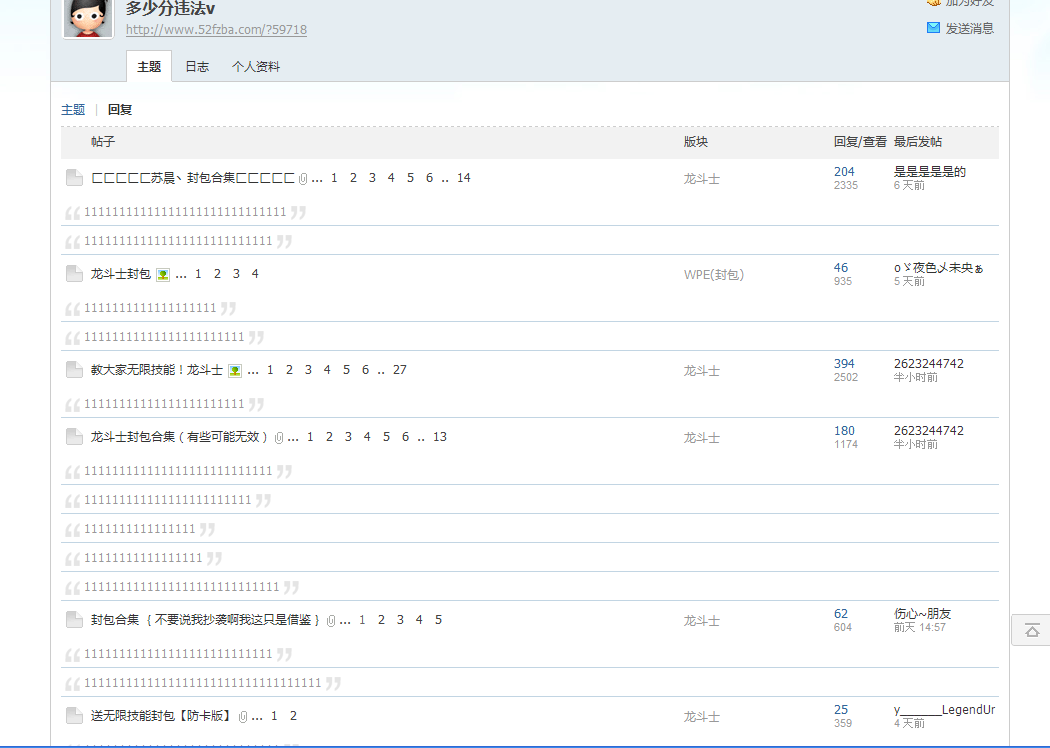The height and width of the screenshot is (748, 1050).
Task: Click image attachment icon on 龙斗士封包 thread
Action: pyautogui.click(x=163, y=275)
